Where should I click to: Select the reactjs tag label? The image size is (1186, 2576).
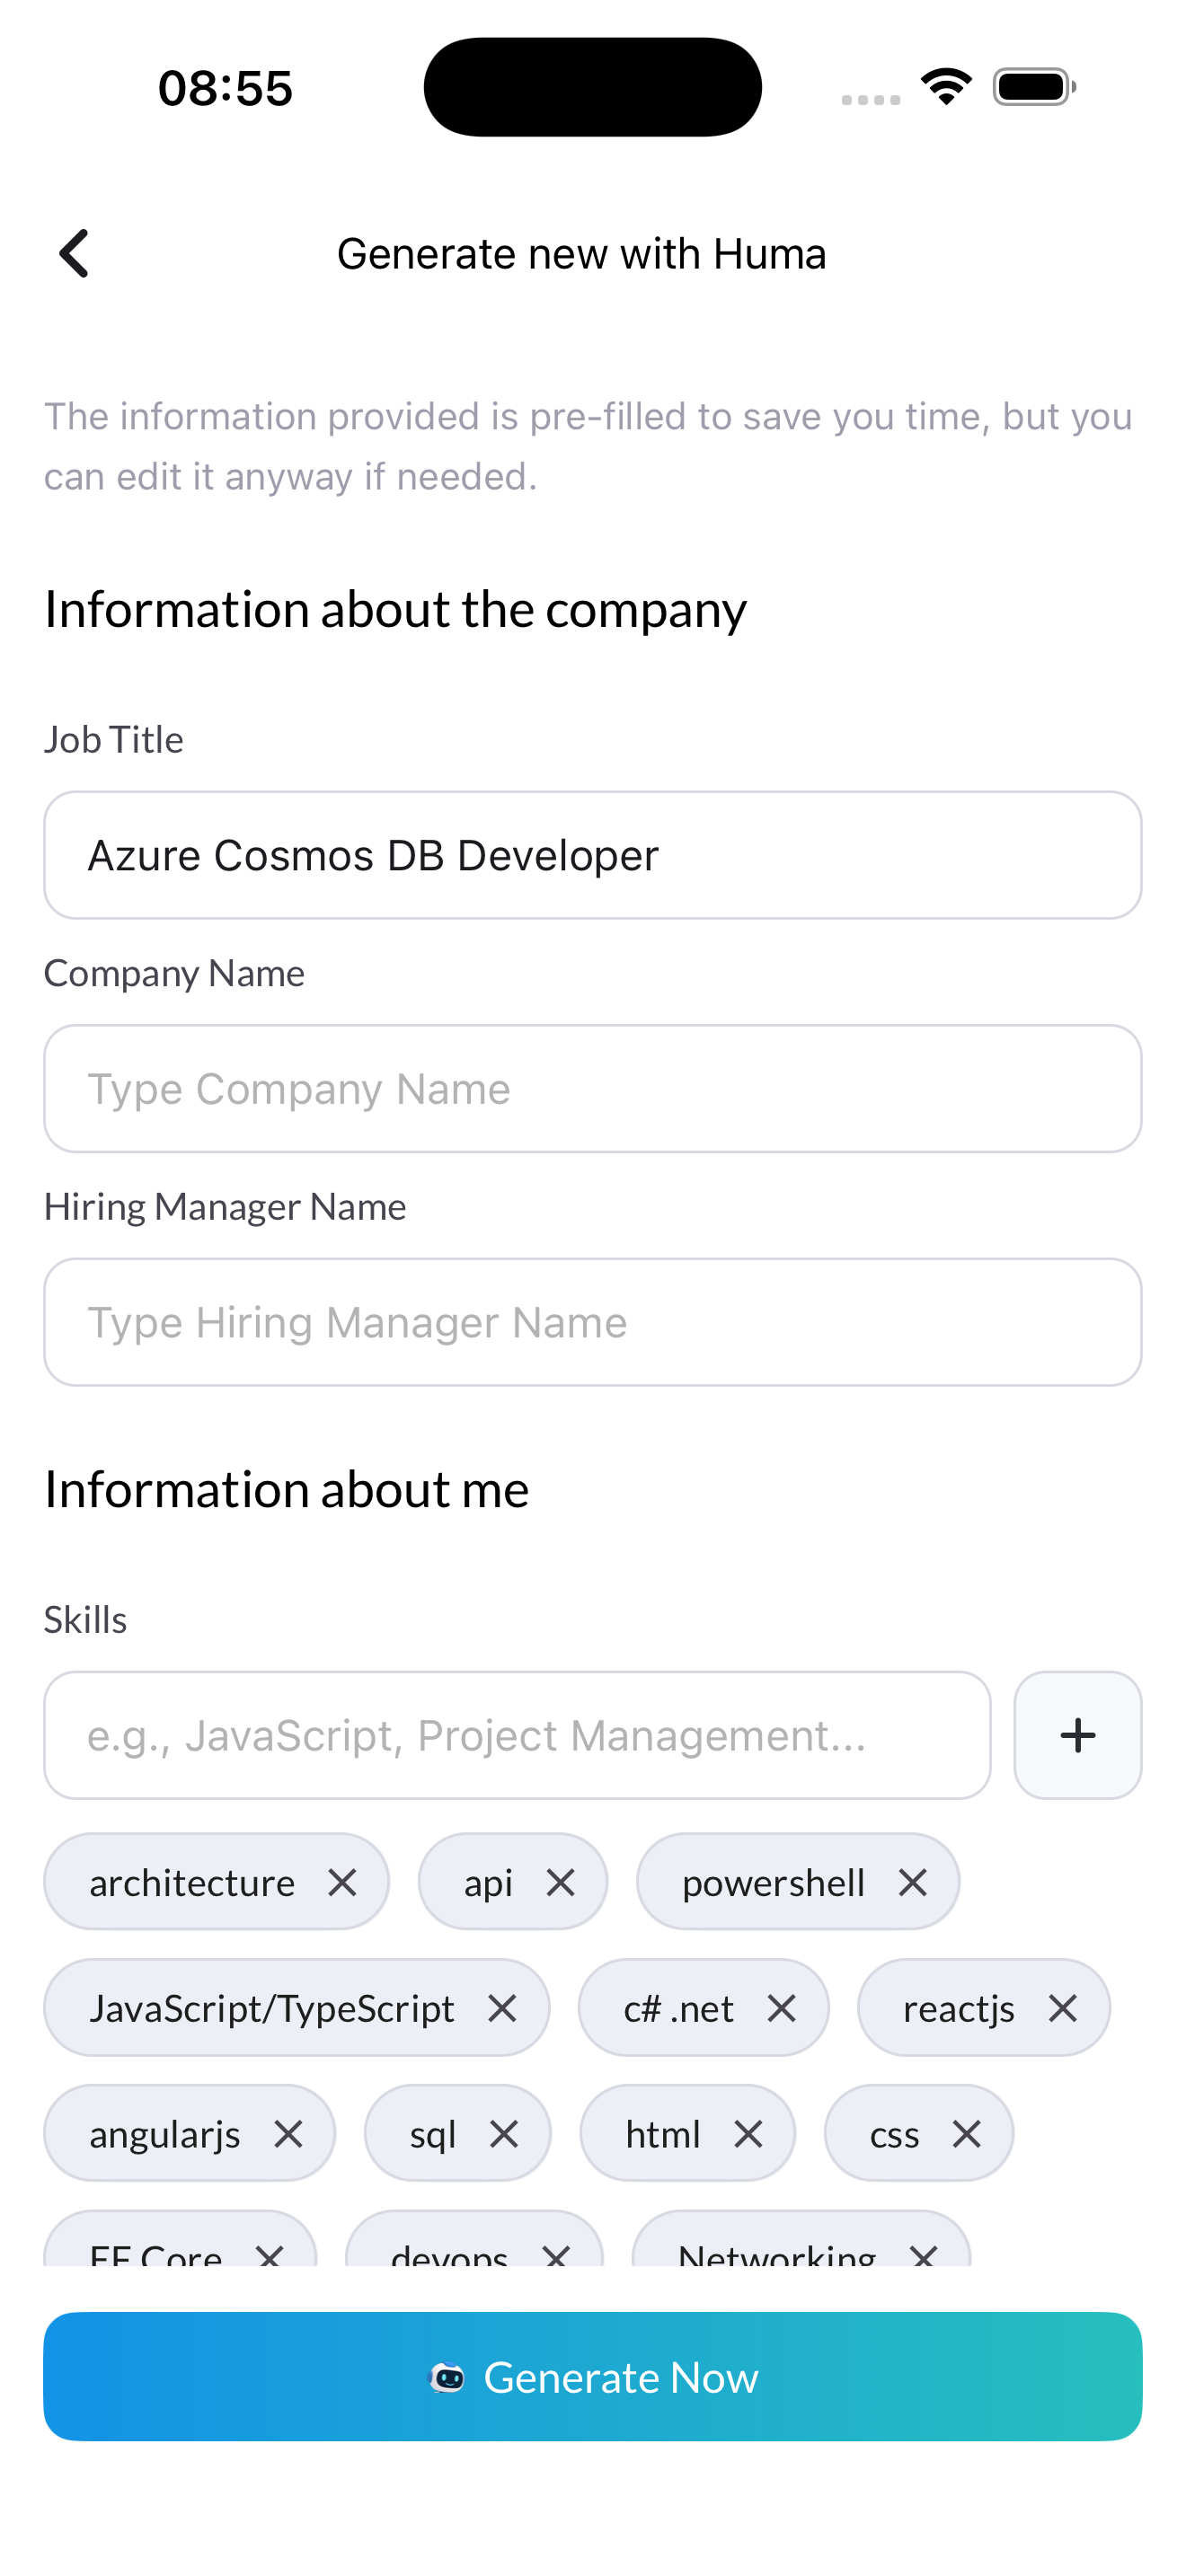click(x=959, y=2008)
